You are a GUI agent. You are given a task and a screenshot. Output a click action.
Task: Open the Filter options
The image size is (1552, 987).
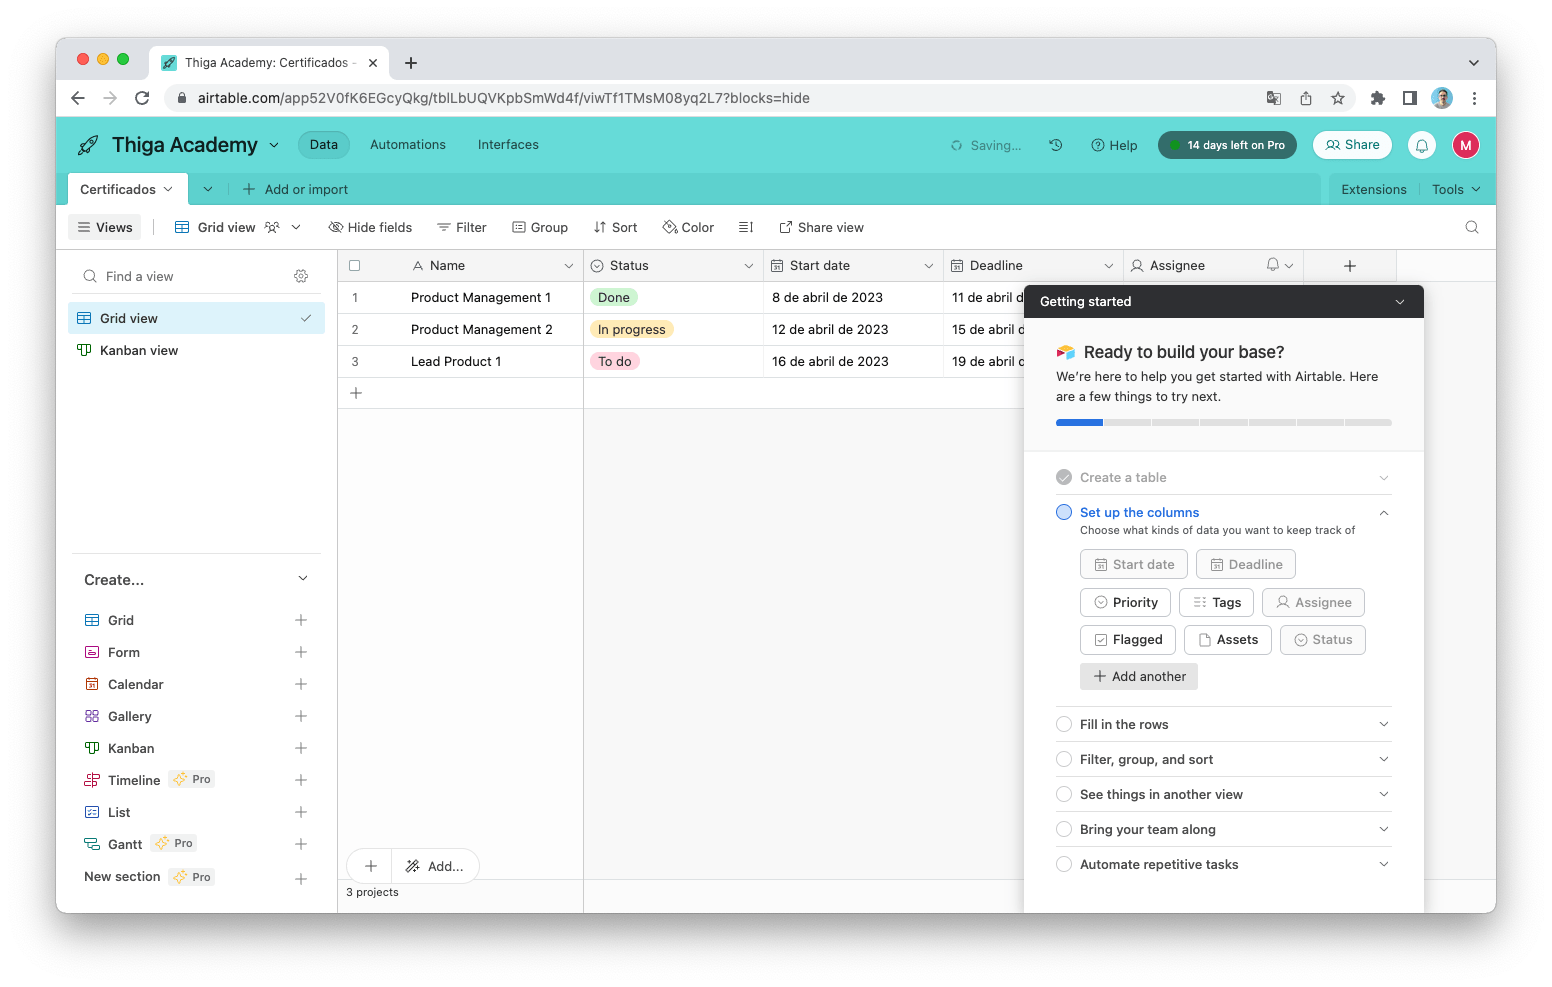[x=461, y=227]
